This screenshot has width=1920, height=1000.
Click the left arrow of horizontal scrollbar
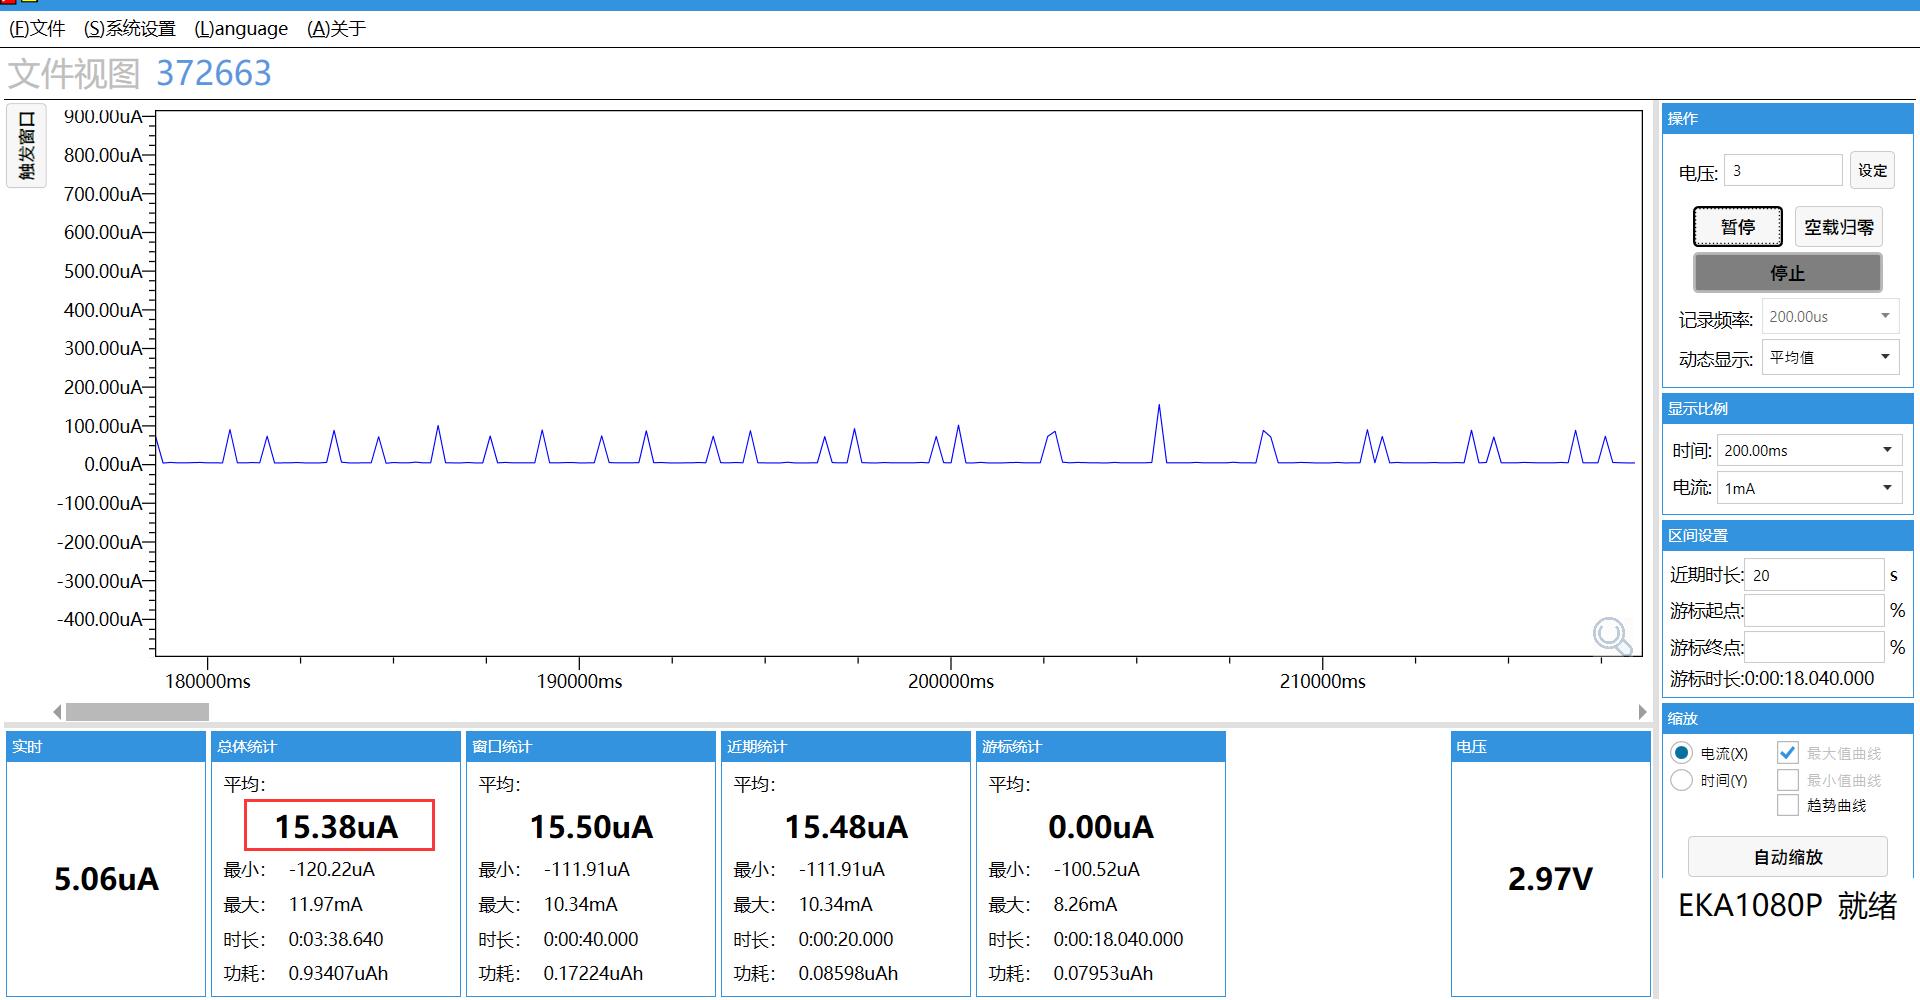click(x=57, y=712)
